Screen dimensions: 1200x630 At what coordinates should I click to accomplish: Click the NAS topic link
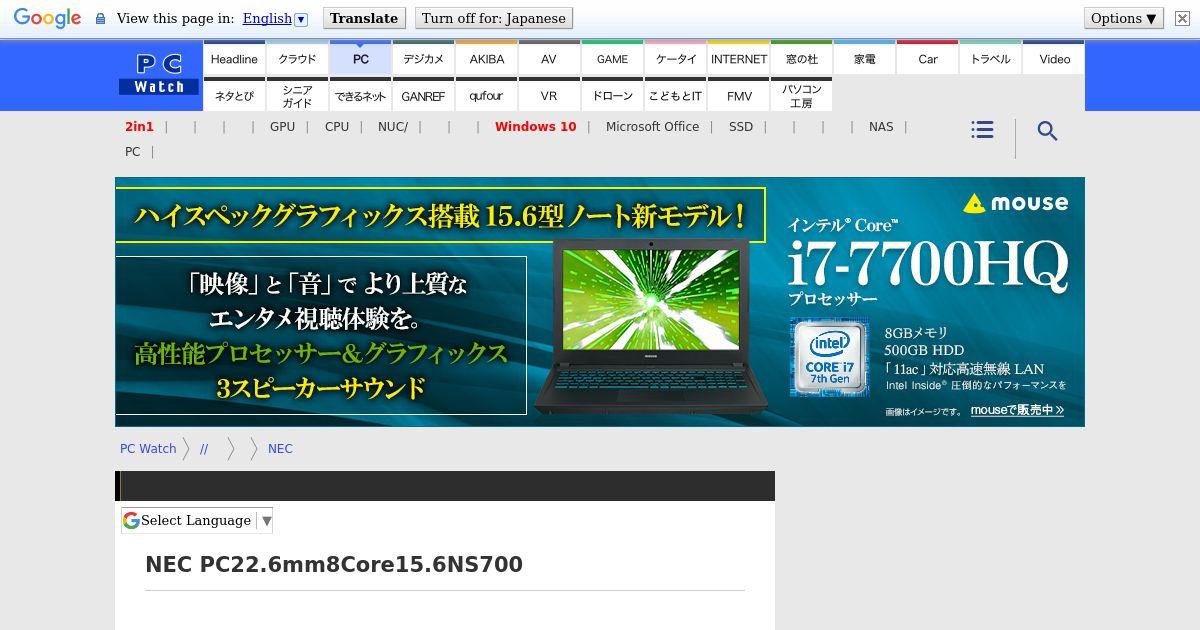pyautogui.click(x=881, y=127)
